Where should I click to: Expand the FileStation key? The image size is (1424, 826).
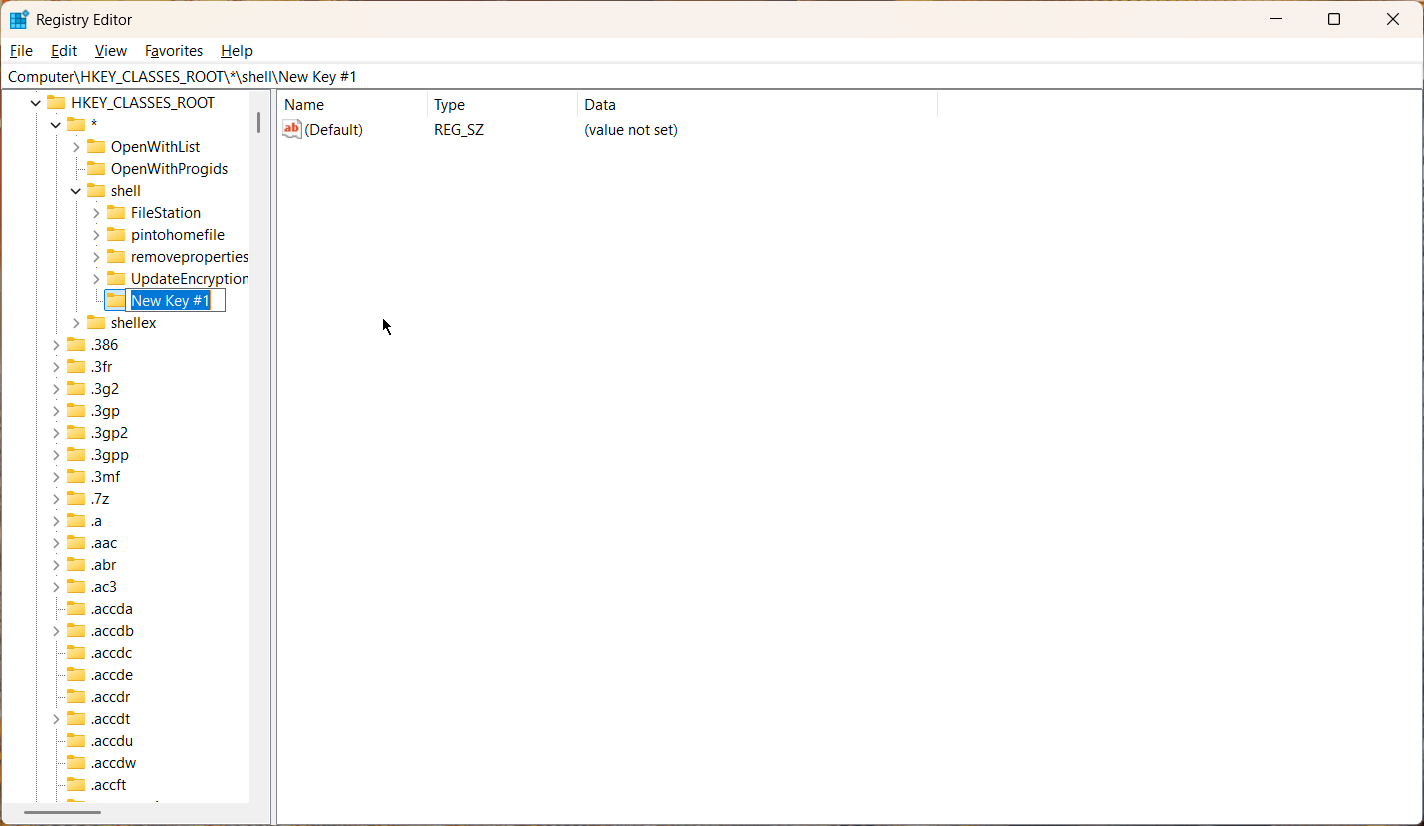(96, 213)
